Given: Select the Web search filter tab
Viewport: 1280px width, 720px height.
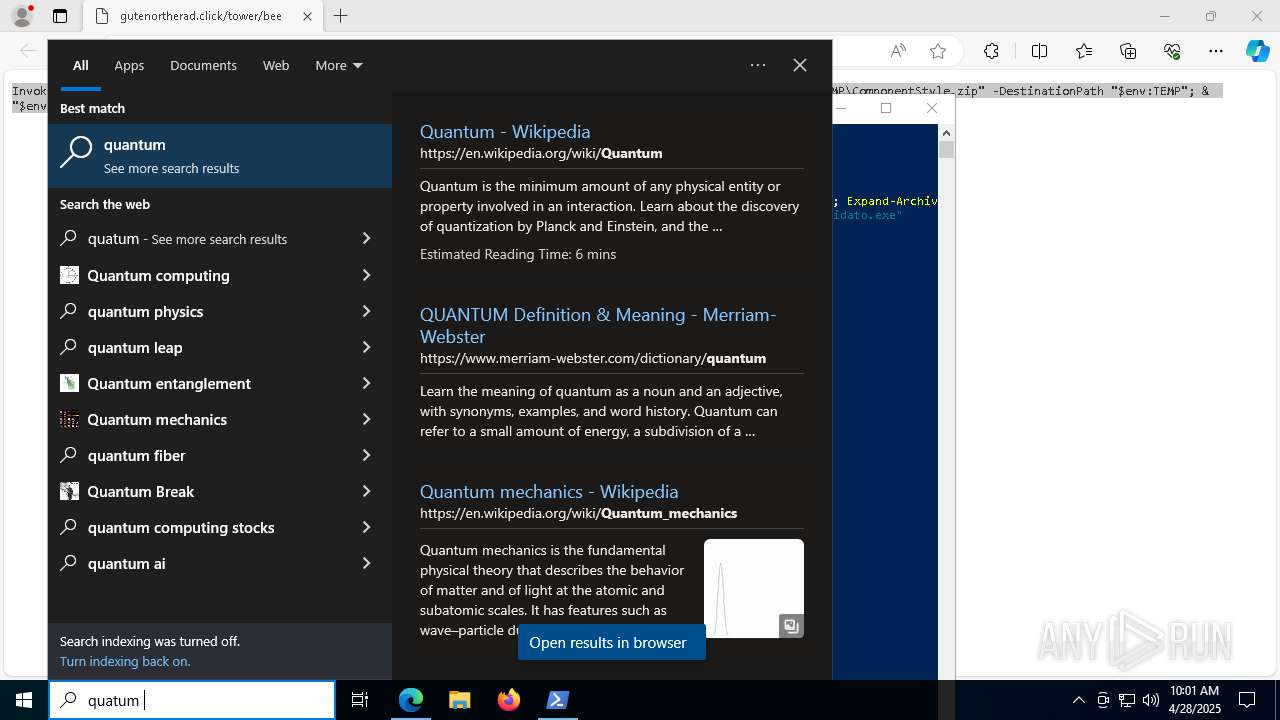Looking at the screenshot, I should point(276,66).
